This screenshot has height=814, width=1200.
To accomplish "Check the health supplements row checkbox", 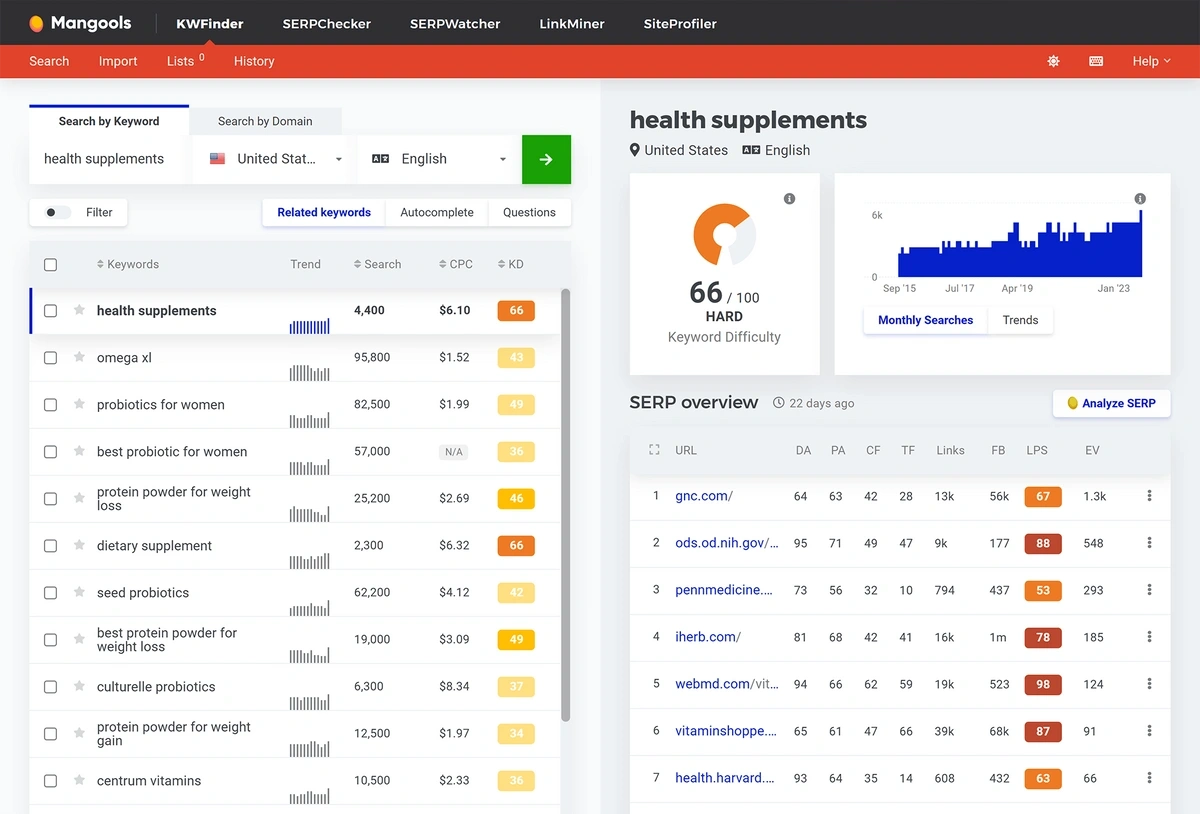I will point(50,311).
